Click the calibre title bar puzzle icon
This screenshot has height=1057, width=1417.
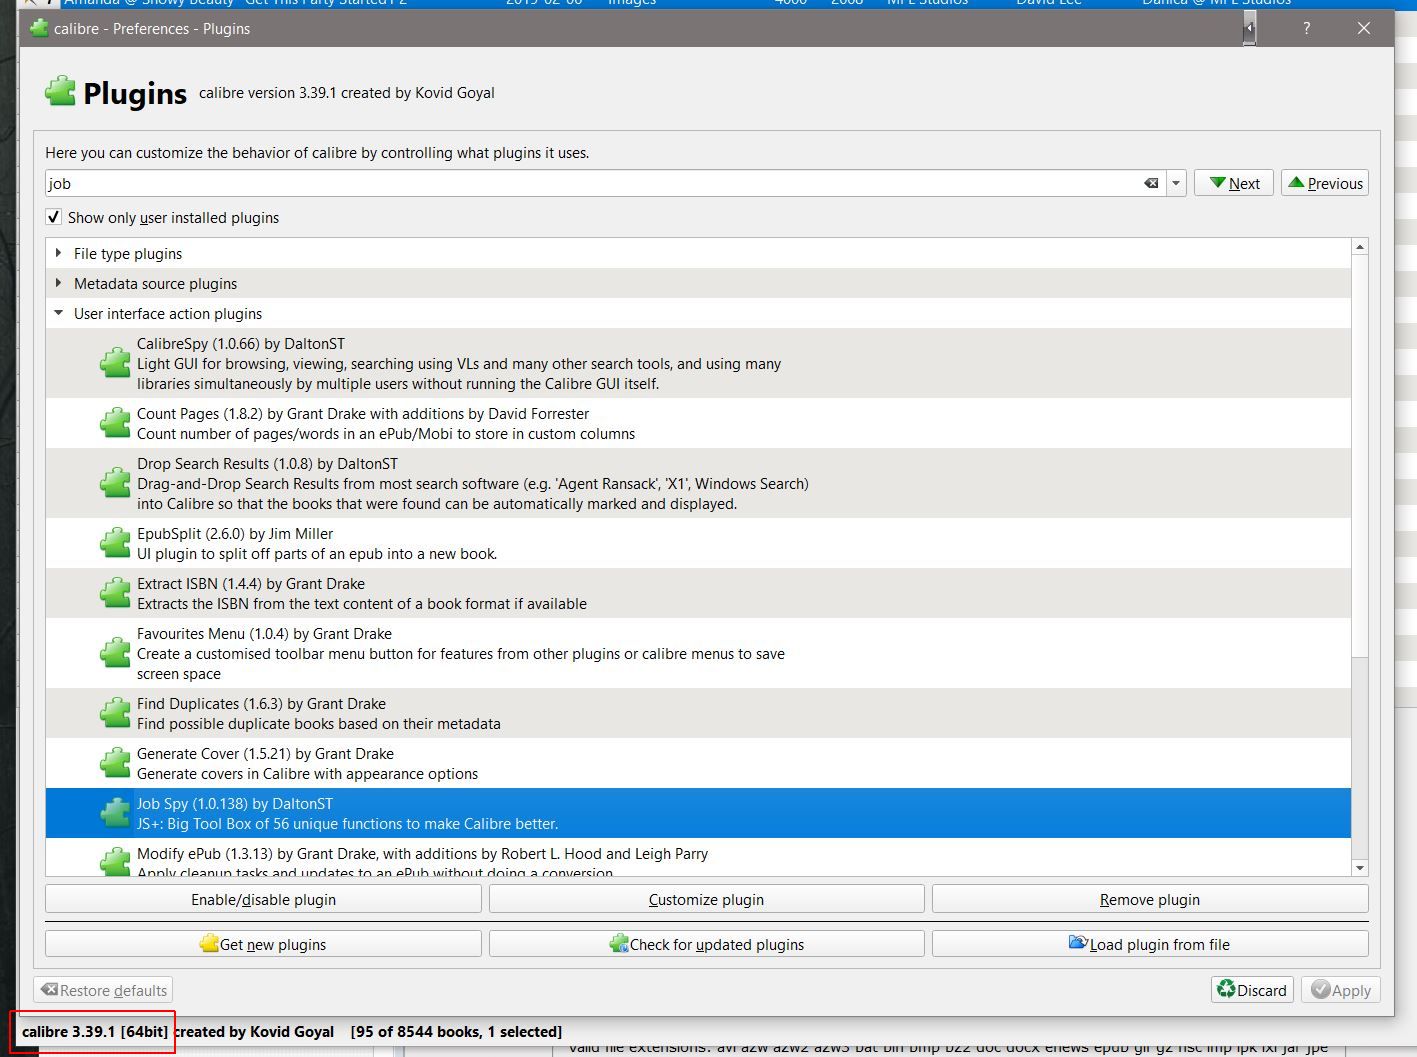pos(39,28)
